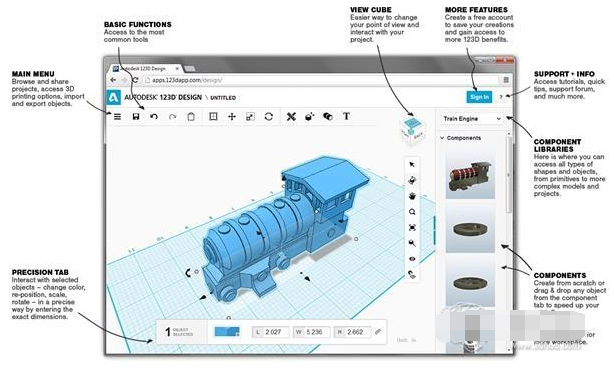Click the magnifier zoom tool
614x369 pixels.
(x=412, y=212)
